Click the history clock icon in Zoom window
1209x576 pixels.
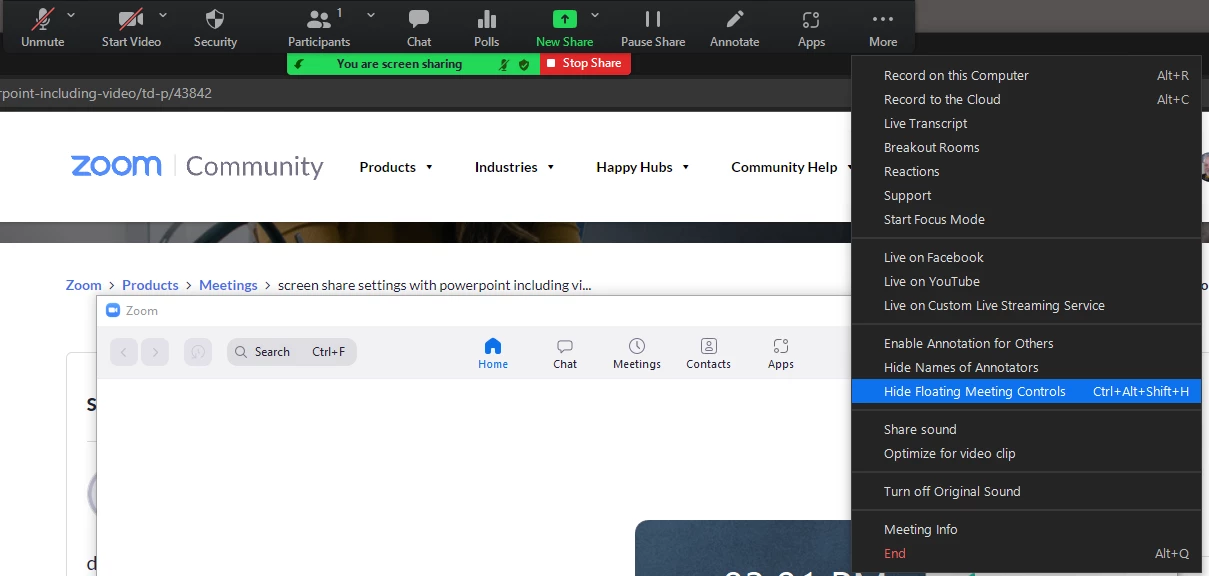click(198, 352)
